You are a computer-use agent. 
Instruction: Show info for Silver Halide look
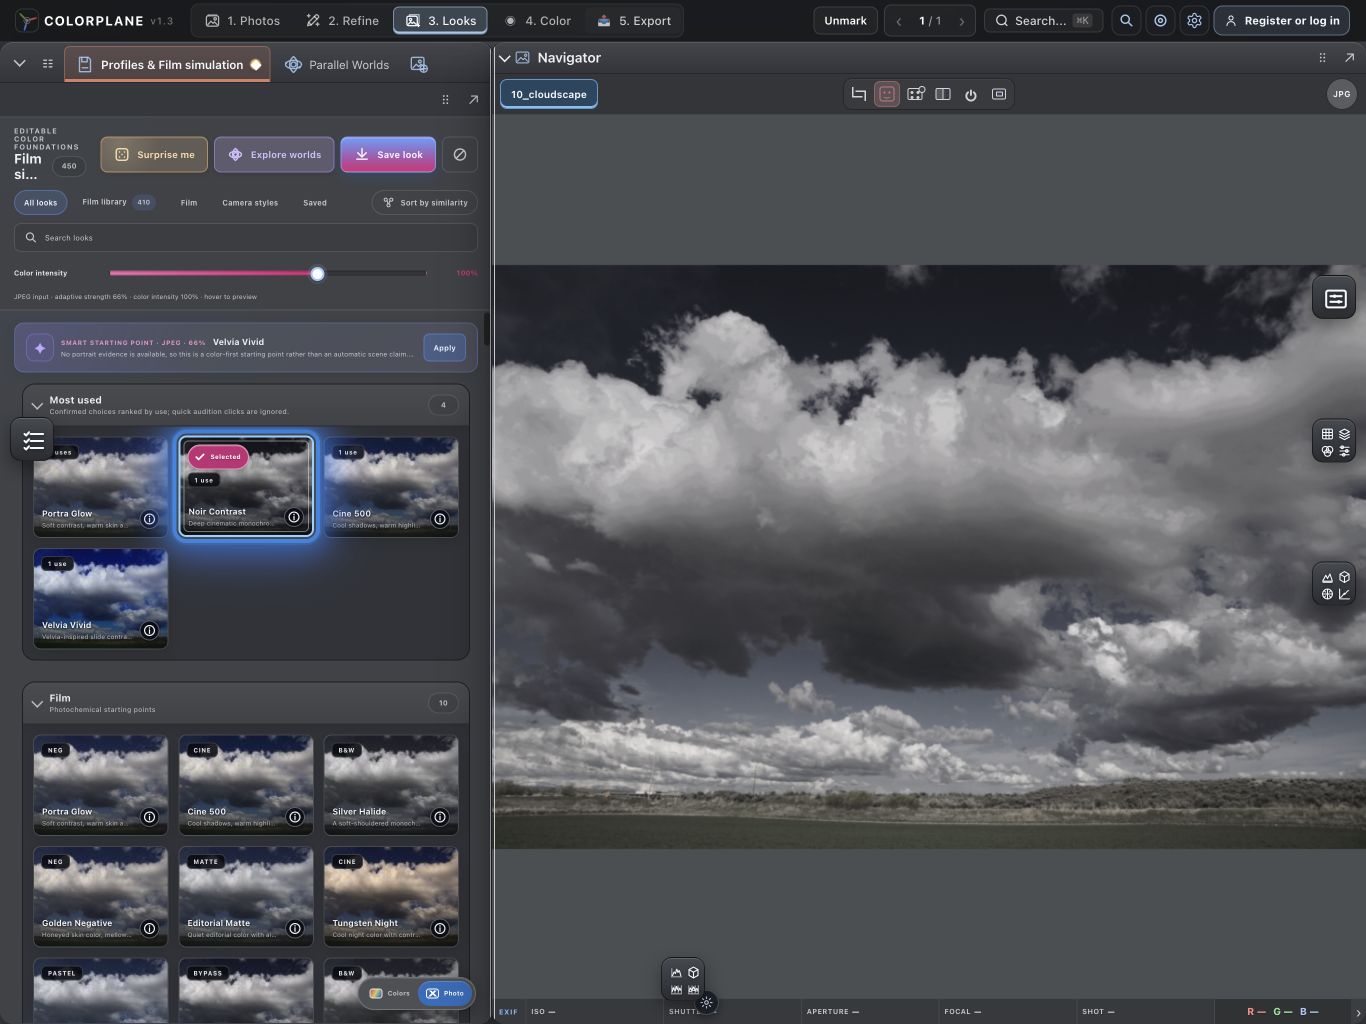pos(440,817)
